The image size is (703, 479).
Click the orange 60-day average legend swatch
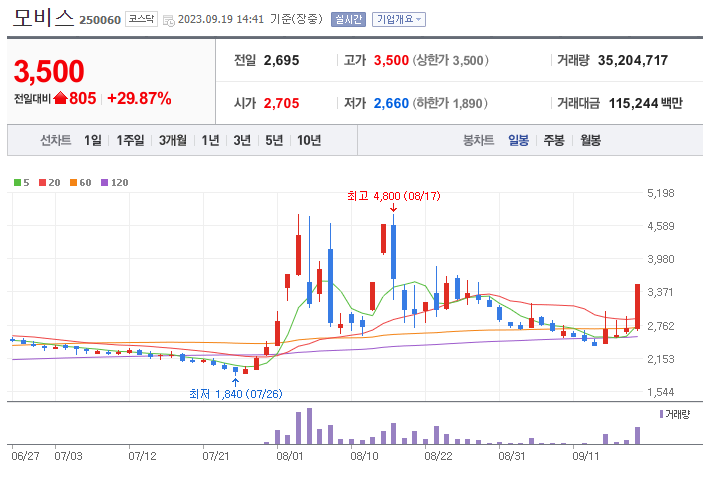[x=74, y=183]
